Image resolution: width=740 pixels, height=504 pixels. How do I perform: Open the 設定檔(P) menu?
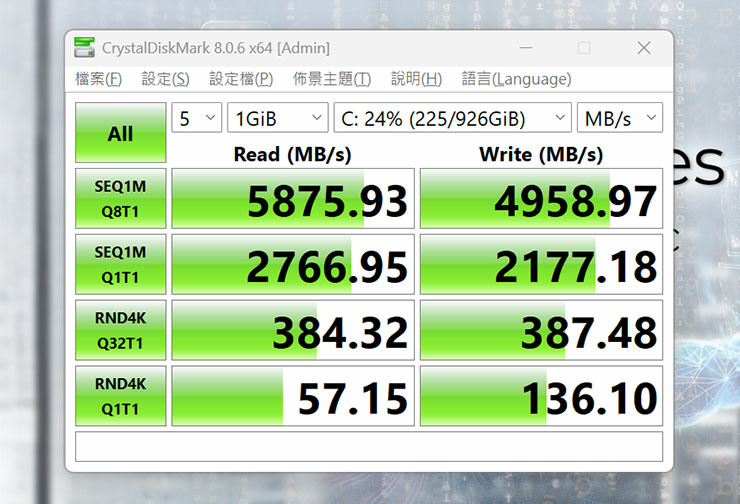[x=241, y=79]
